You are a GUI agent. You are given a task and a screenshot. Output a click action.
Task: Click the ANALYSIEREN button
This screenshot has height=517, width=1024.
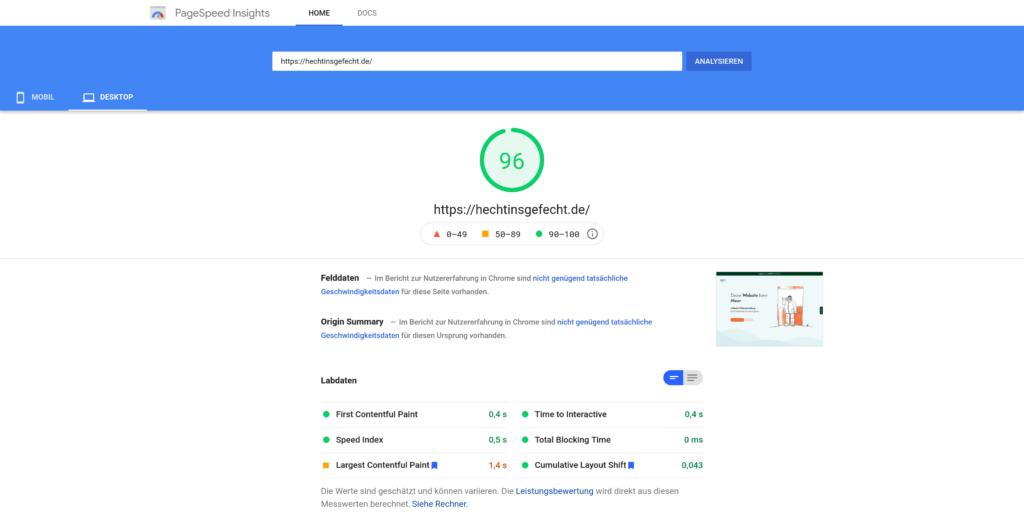(x=718, y=61)
